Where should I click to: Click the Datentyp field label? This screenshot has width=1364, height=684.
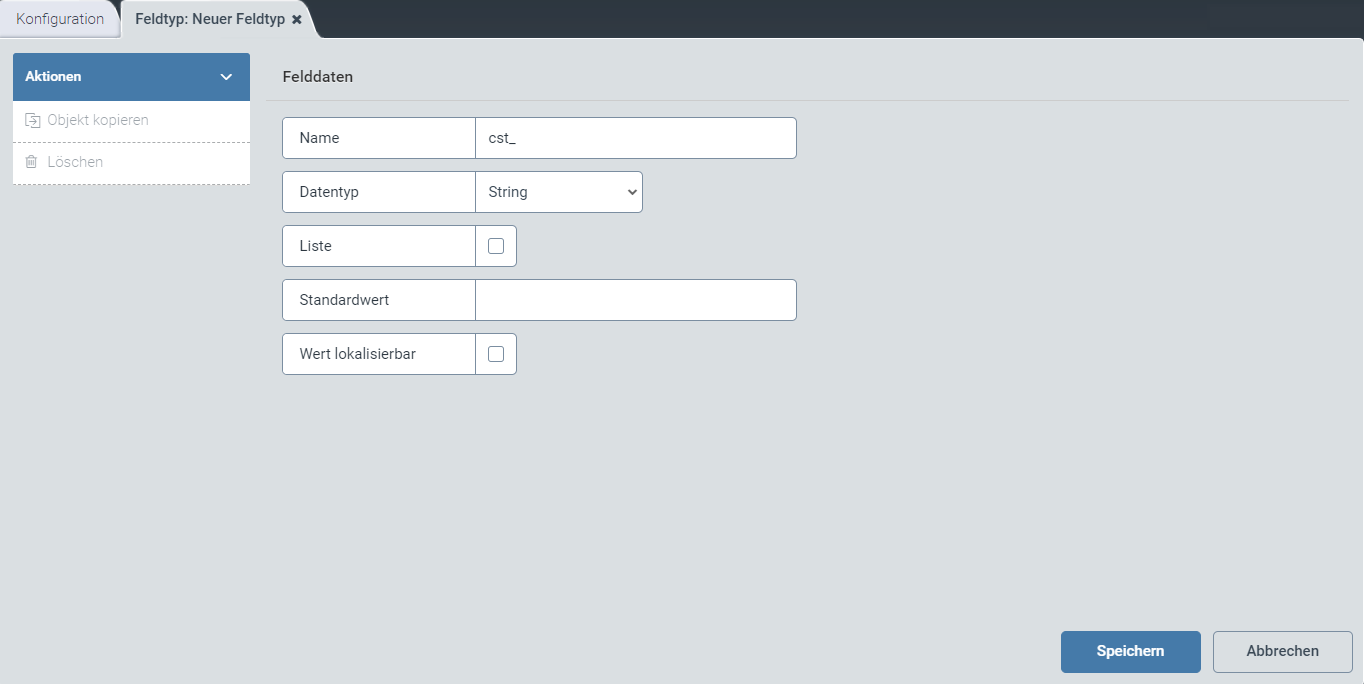[x=329, y=192]
